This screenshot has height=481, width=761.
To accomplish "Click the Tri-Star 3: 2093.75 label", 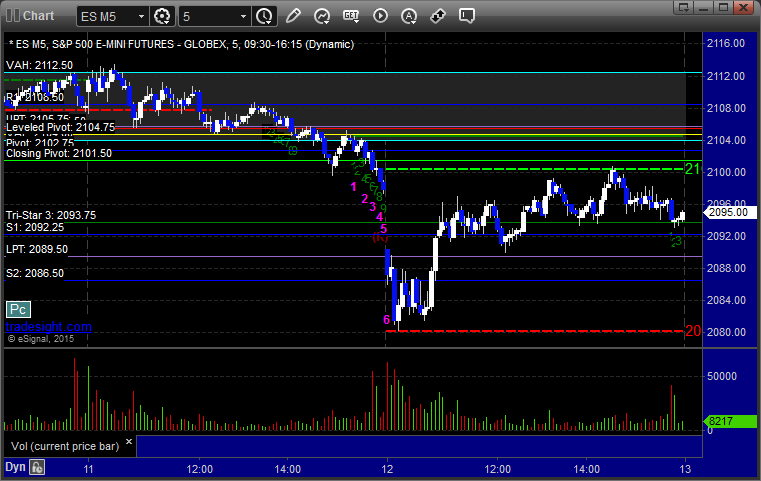I will tap(51, 215).
